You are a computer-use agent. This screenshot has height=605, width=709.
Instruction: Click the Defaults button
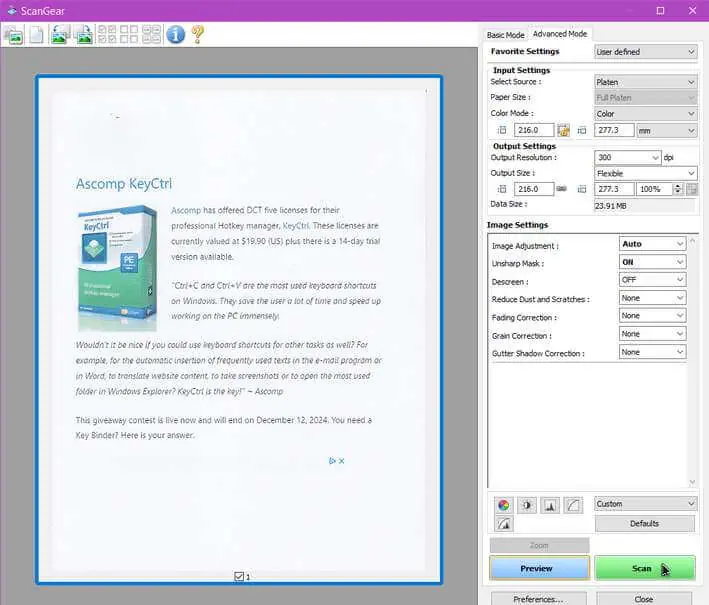(x=644, y=524)
